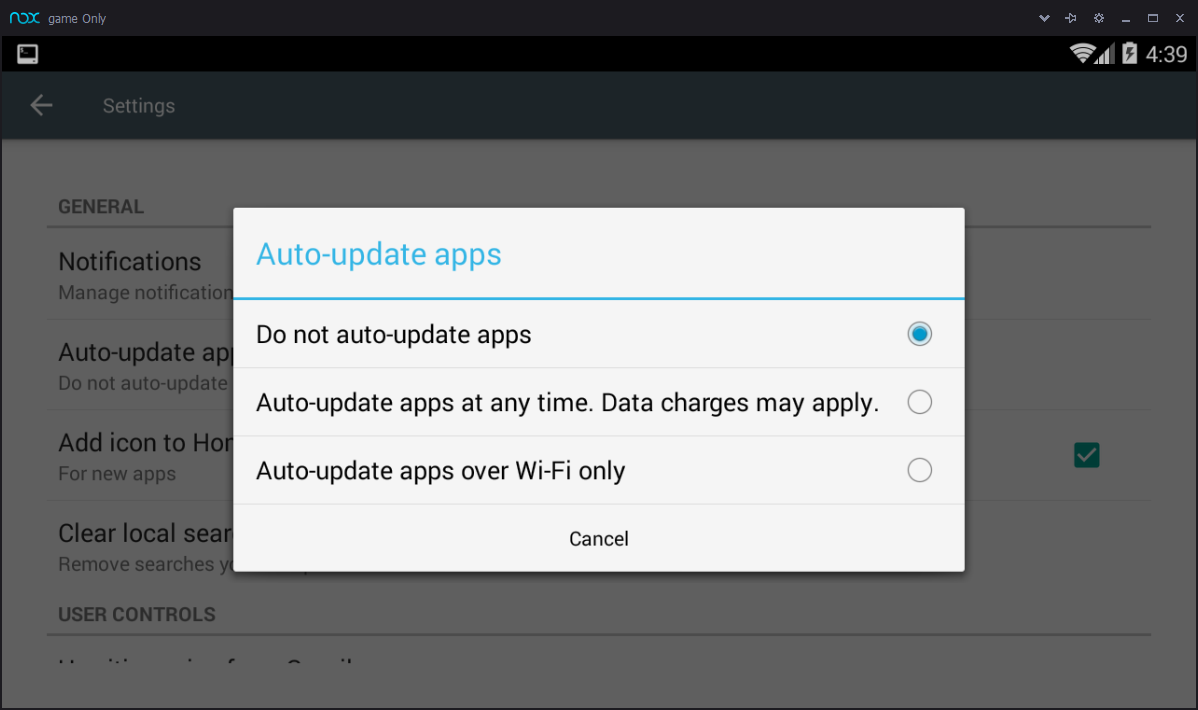The width and height of the screenshot is (1198, 710).
Task: Maximize the Nox window
Action: [1152, 18]
